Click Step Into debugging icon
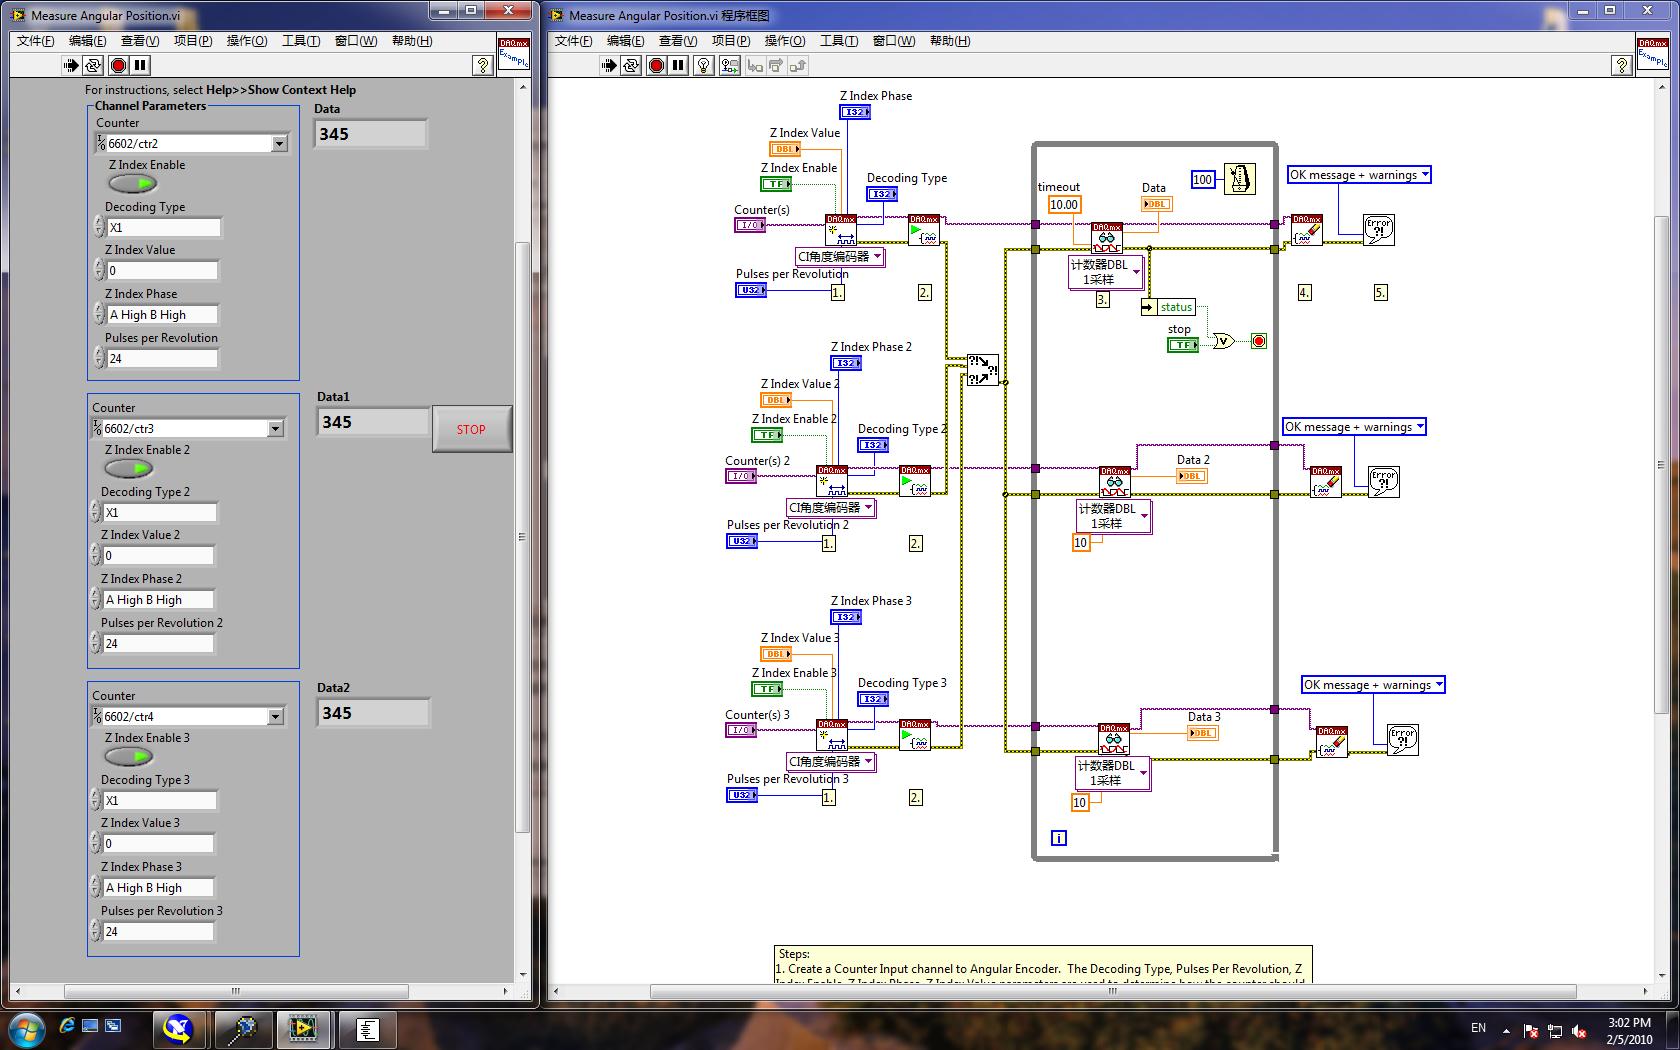The width and height of the screenshot is (1680, 1050). click(755, 66)
